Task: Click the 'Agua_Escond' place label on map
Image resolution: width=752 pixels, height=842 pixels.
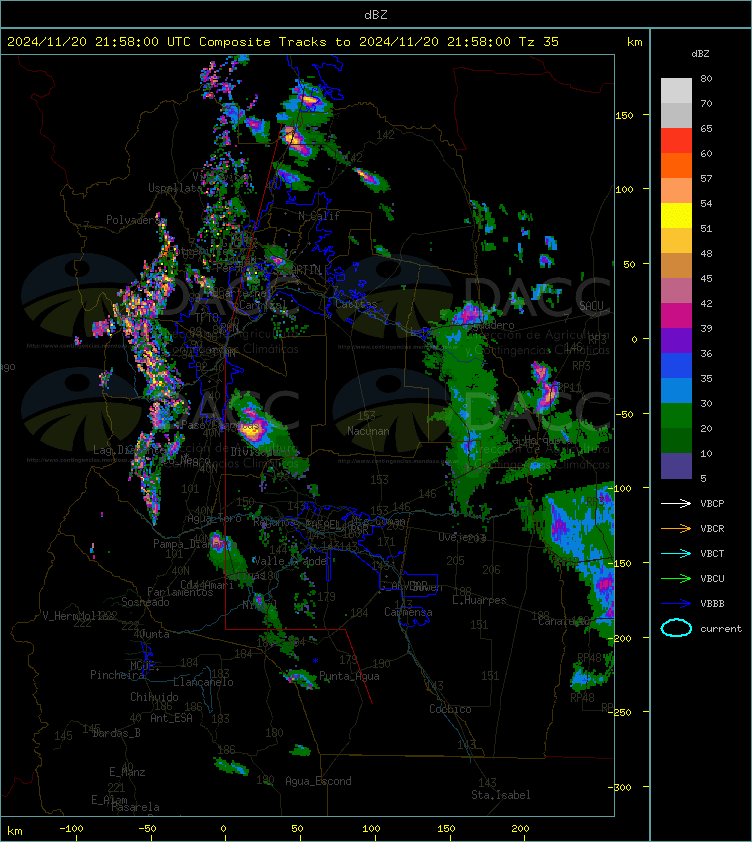Action: 318,781
